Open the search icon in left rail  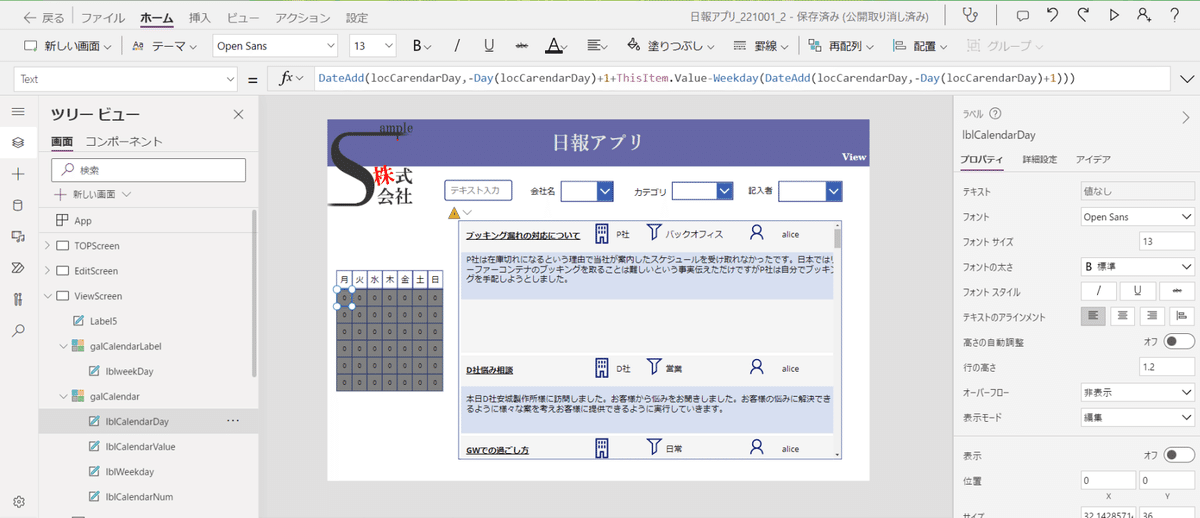[x=18, y=330]
